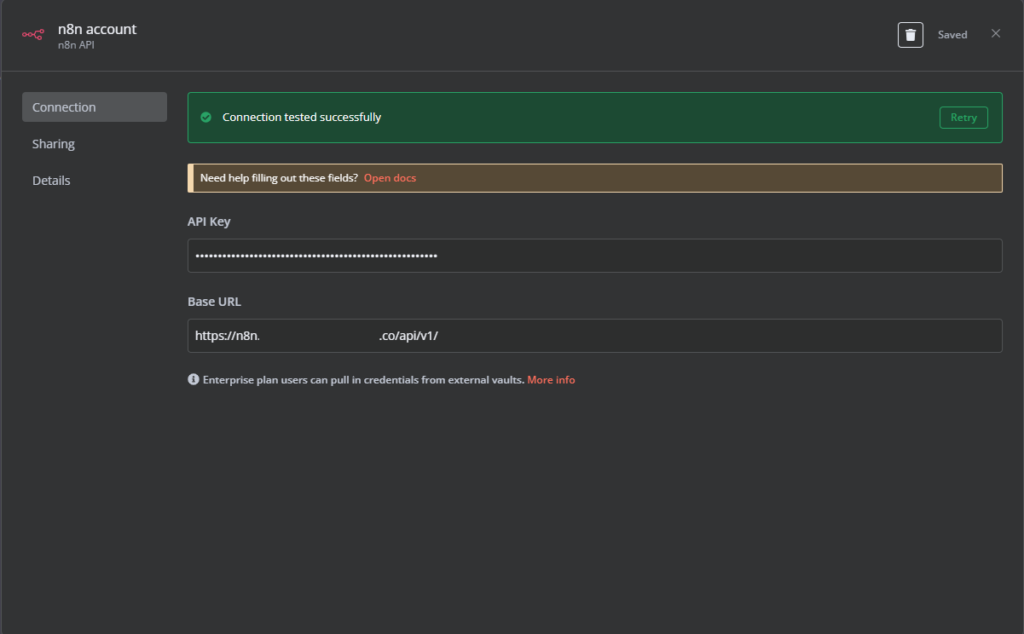
Task: Click the n8n logo icon
Action: click(x=33, y=35)
